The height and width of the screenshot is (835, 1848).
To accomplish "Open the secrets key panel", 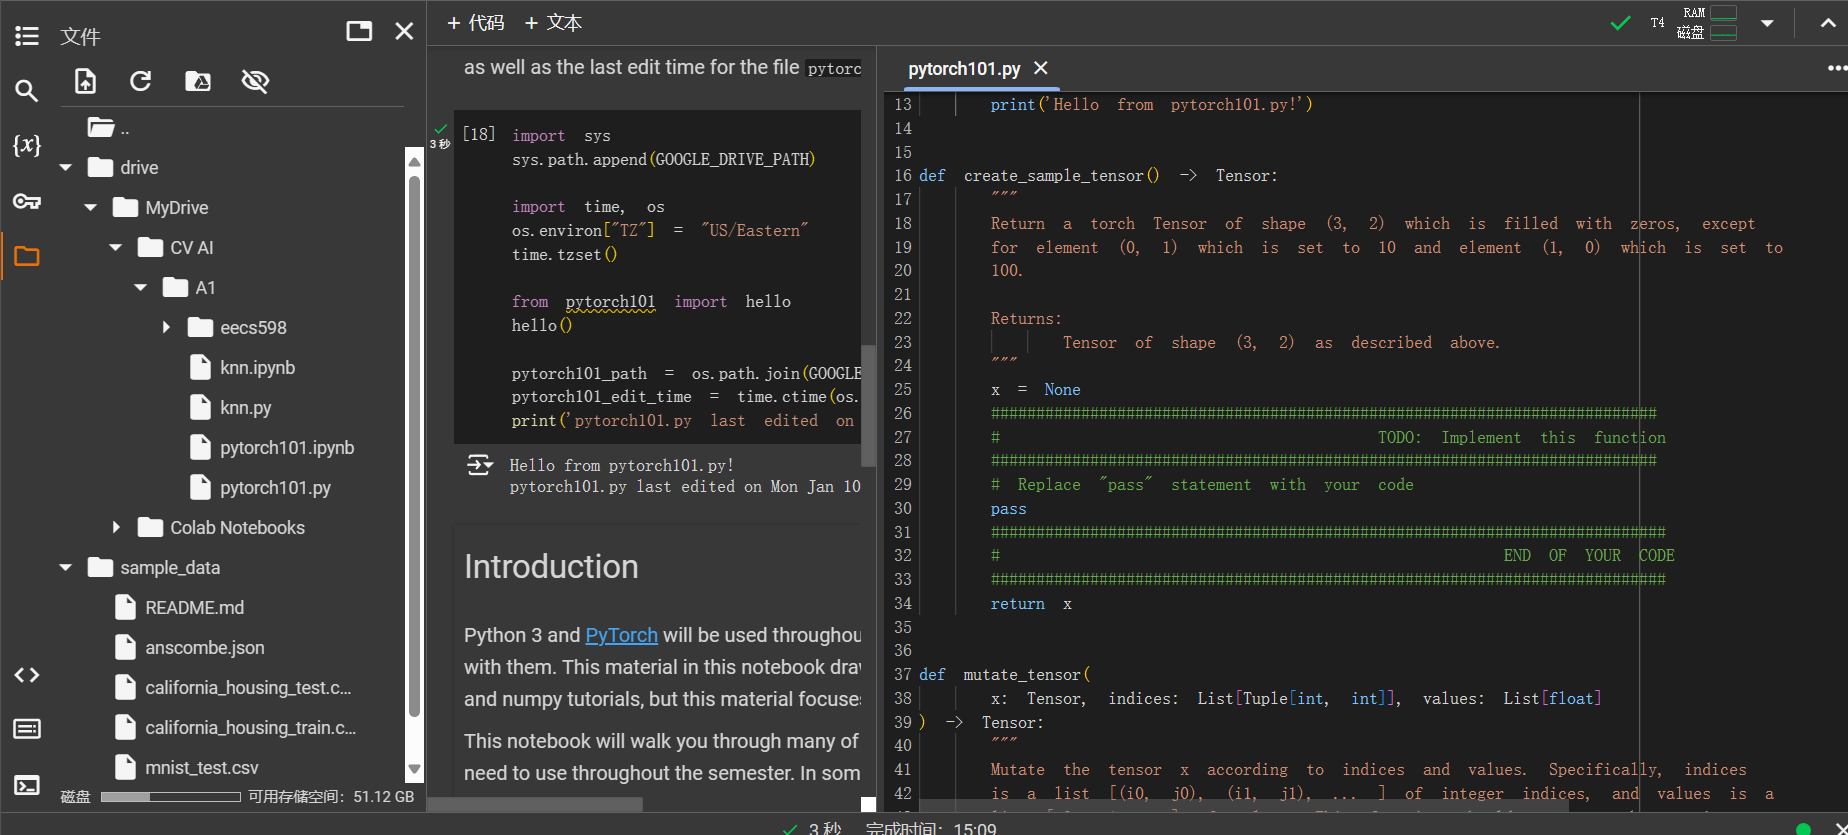I will pyautogui.click(x=27, y=201).
